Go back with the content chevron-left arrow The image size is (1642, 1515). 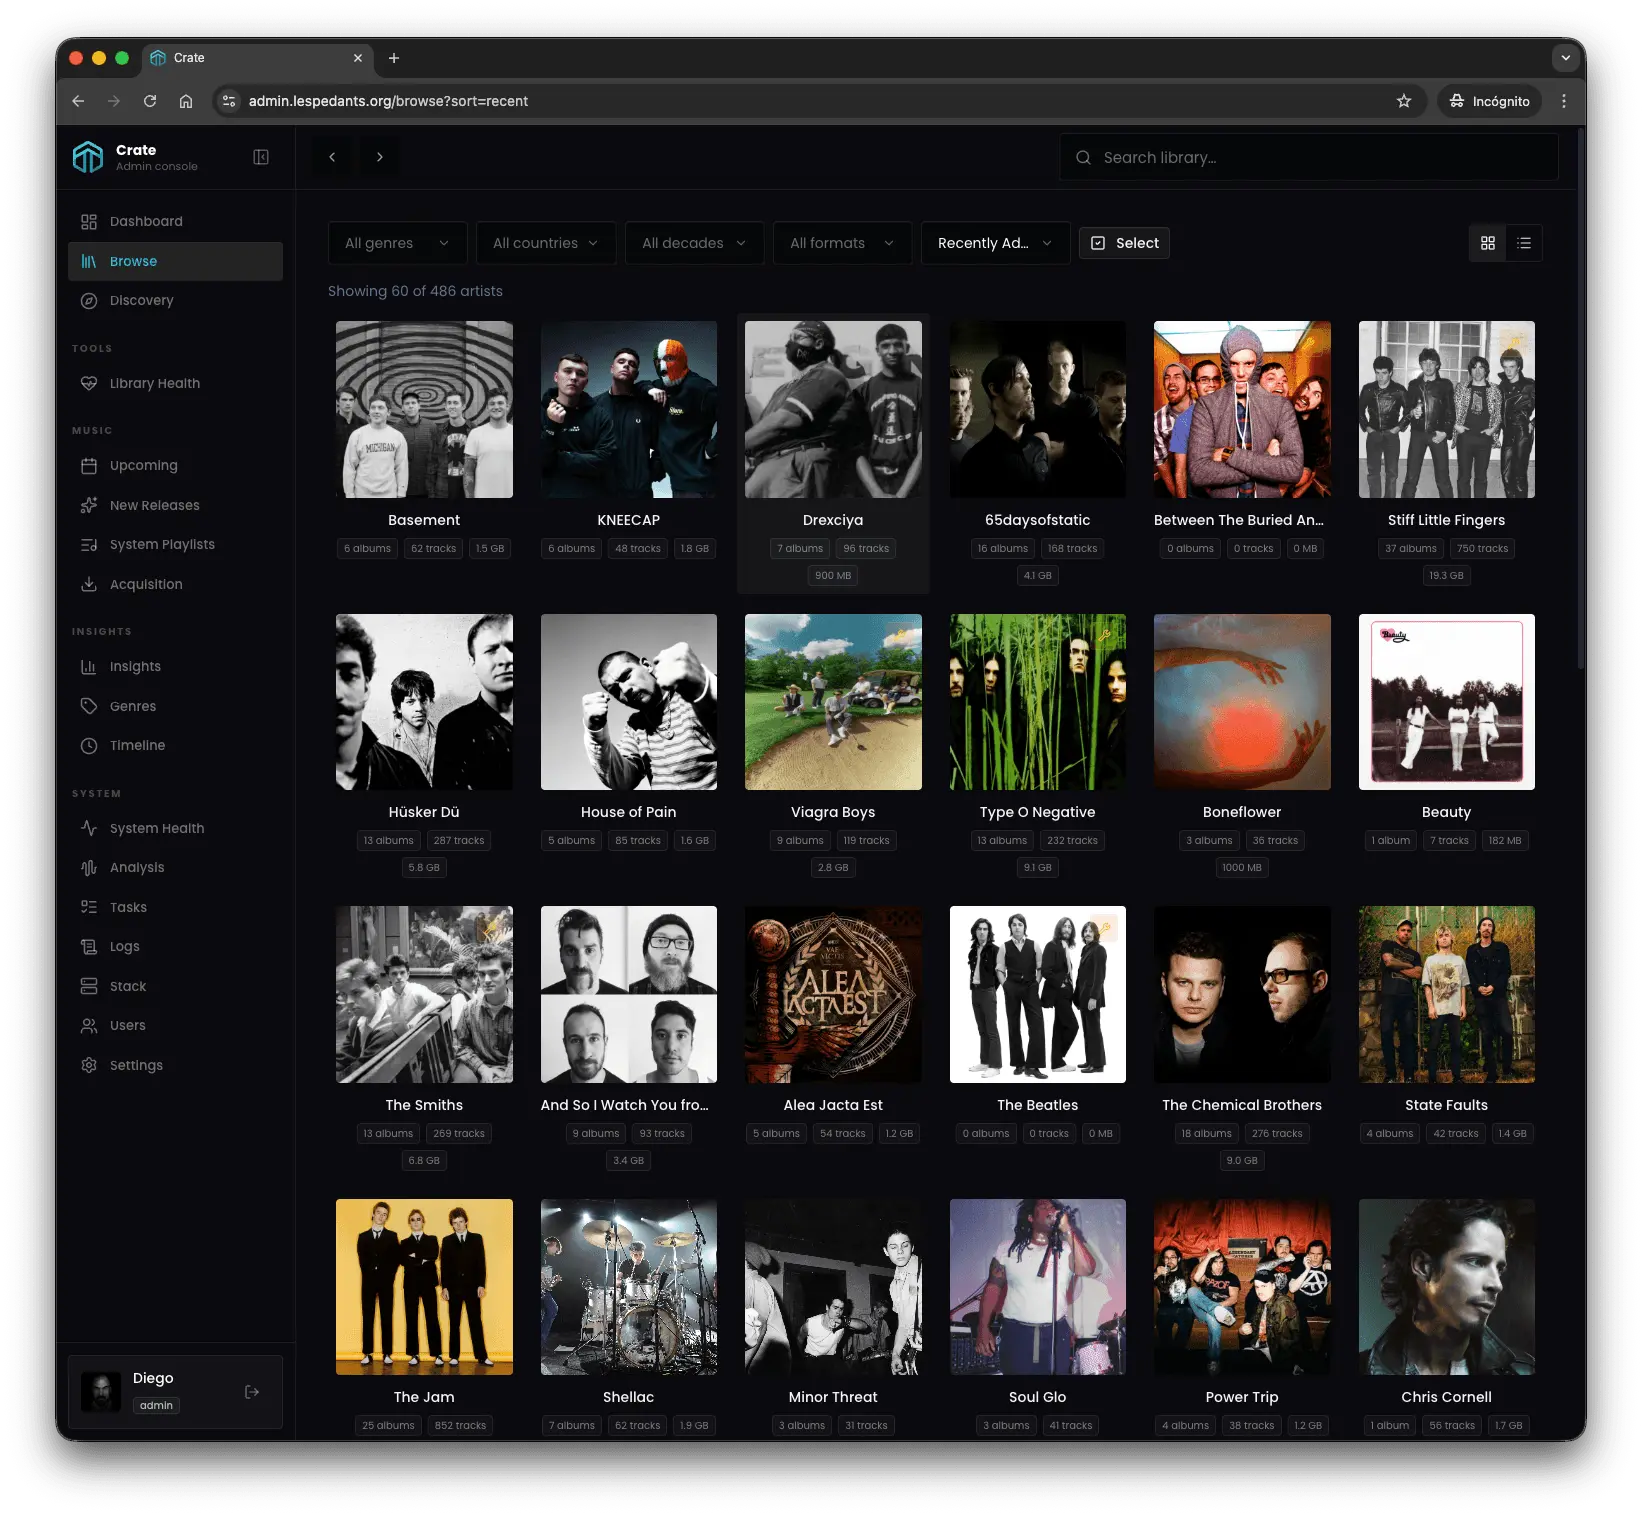(332, 157)
